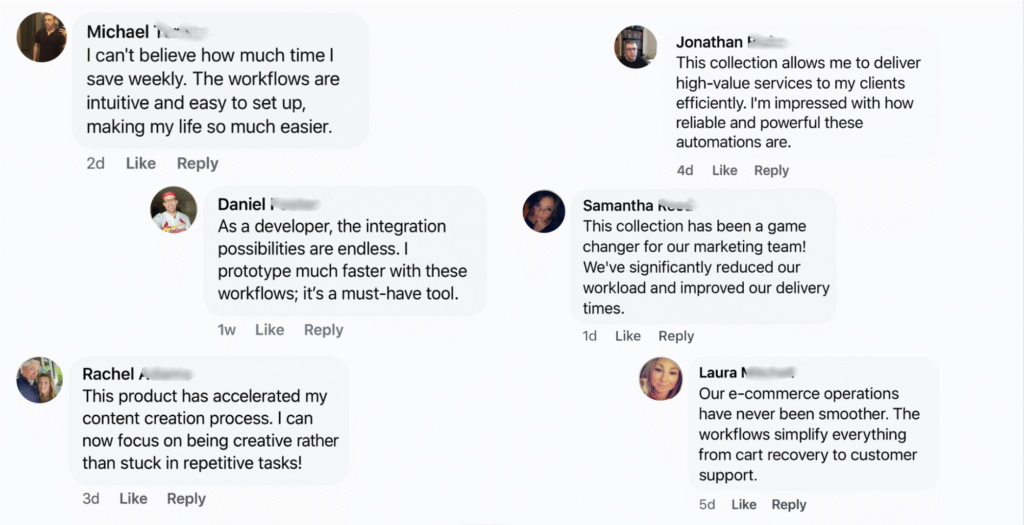
Task: Click Jonathan's profile avatar
Action: pyautogui.click(x=635, y=47)
